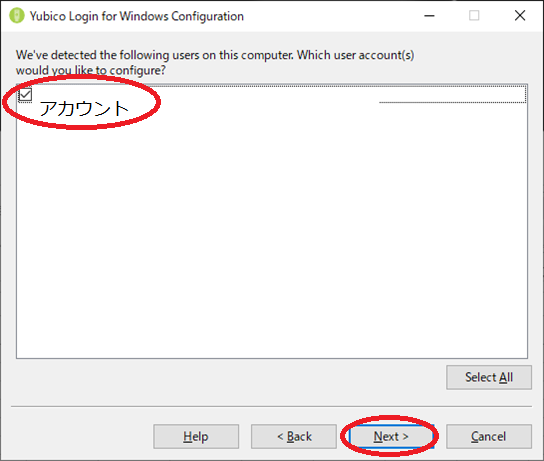This screenshot has width=544, height=461.
Task: Click the 'We've detected the following users' instruction text
Action: (215, 62)
